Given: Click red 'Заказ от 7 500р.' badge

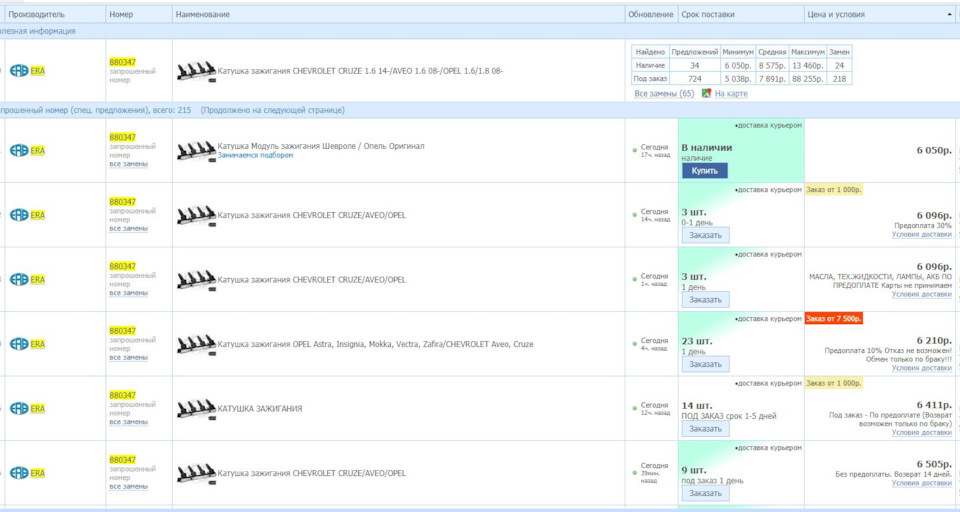Looking at the screenshot, I should (x=834, y=319).
